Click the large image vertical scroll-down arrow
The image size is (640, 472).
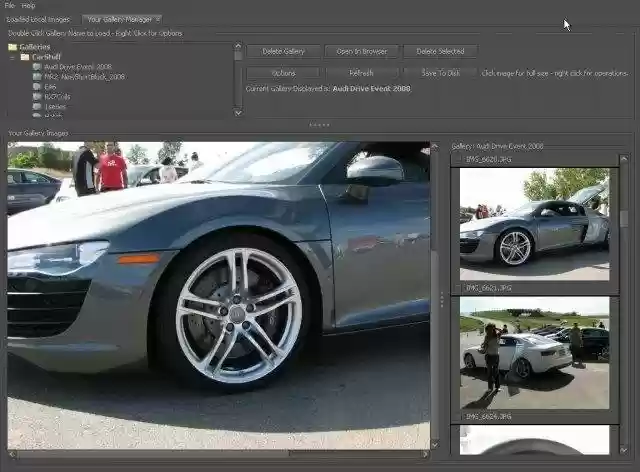[x=435, y=444]
